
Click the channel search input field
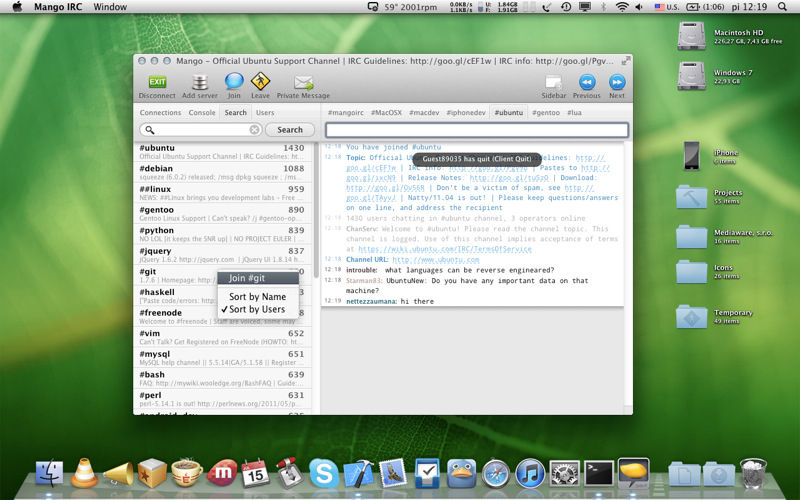pos(201,130)
